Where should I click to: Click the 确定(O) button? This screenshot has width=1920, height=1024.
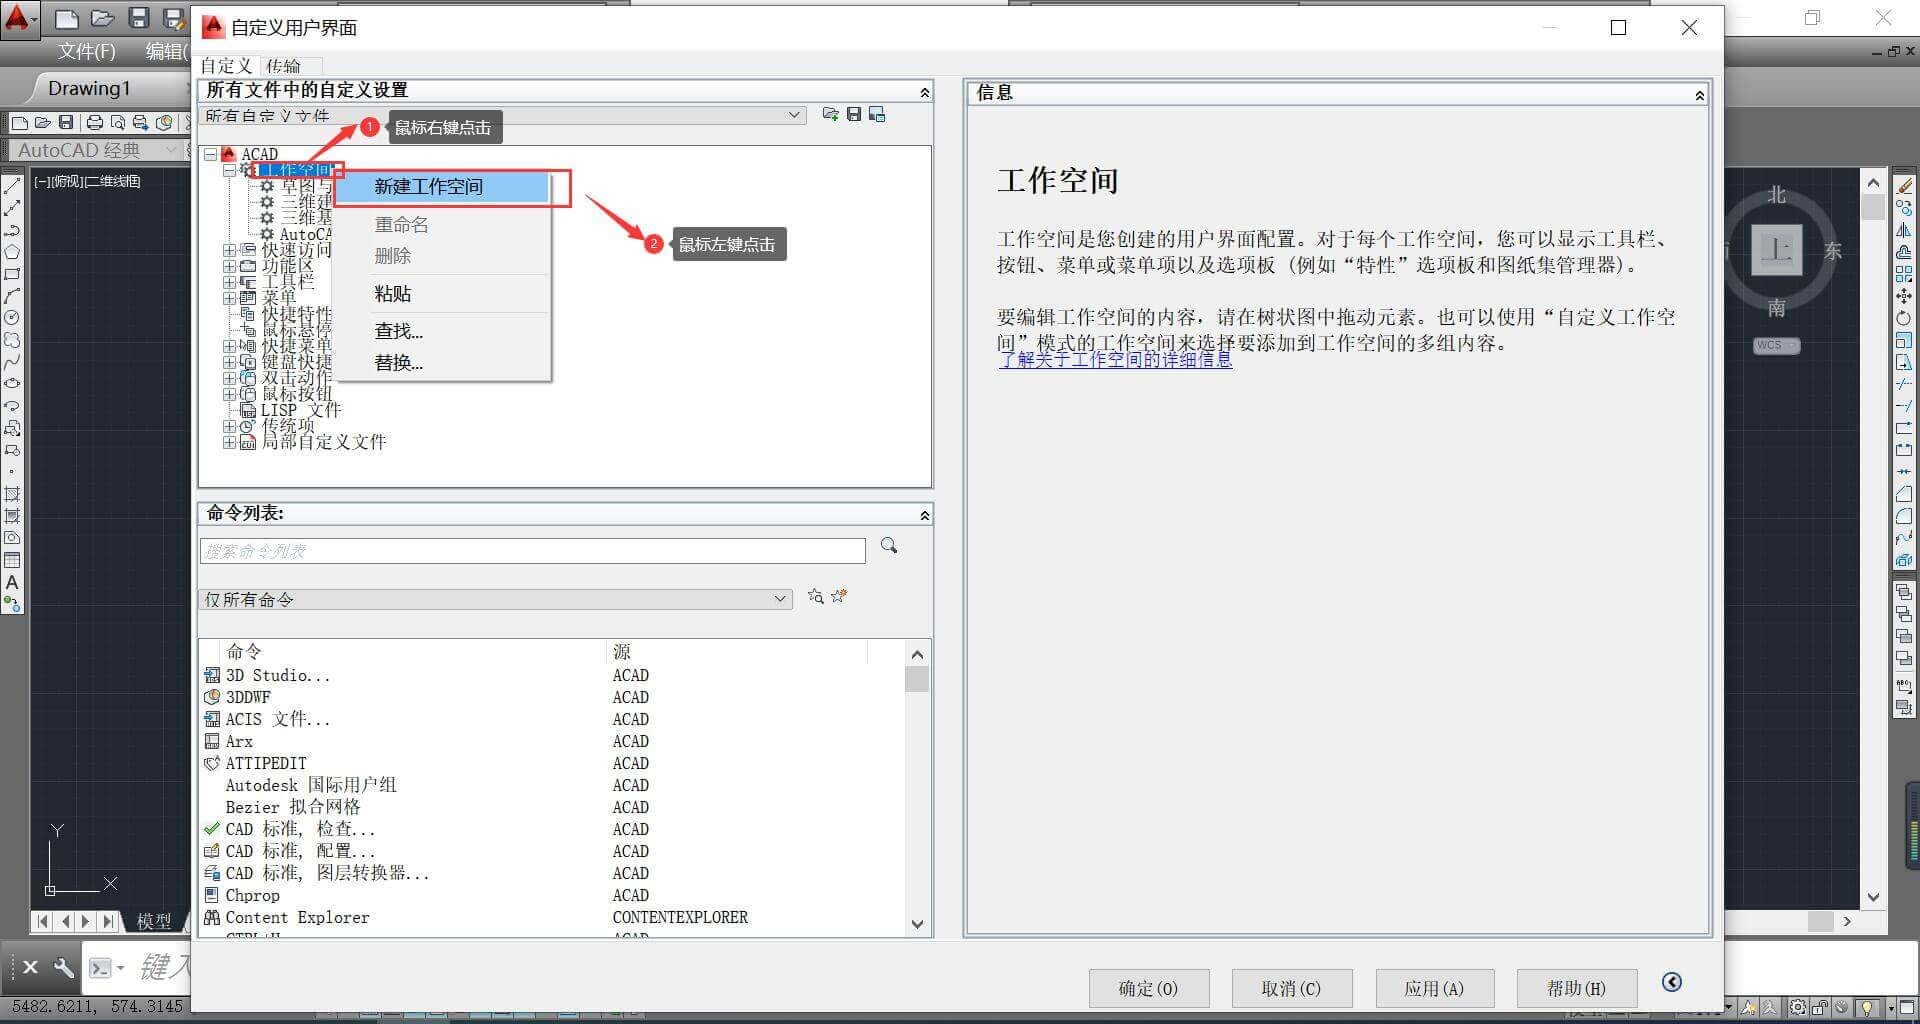1148,988
